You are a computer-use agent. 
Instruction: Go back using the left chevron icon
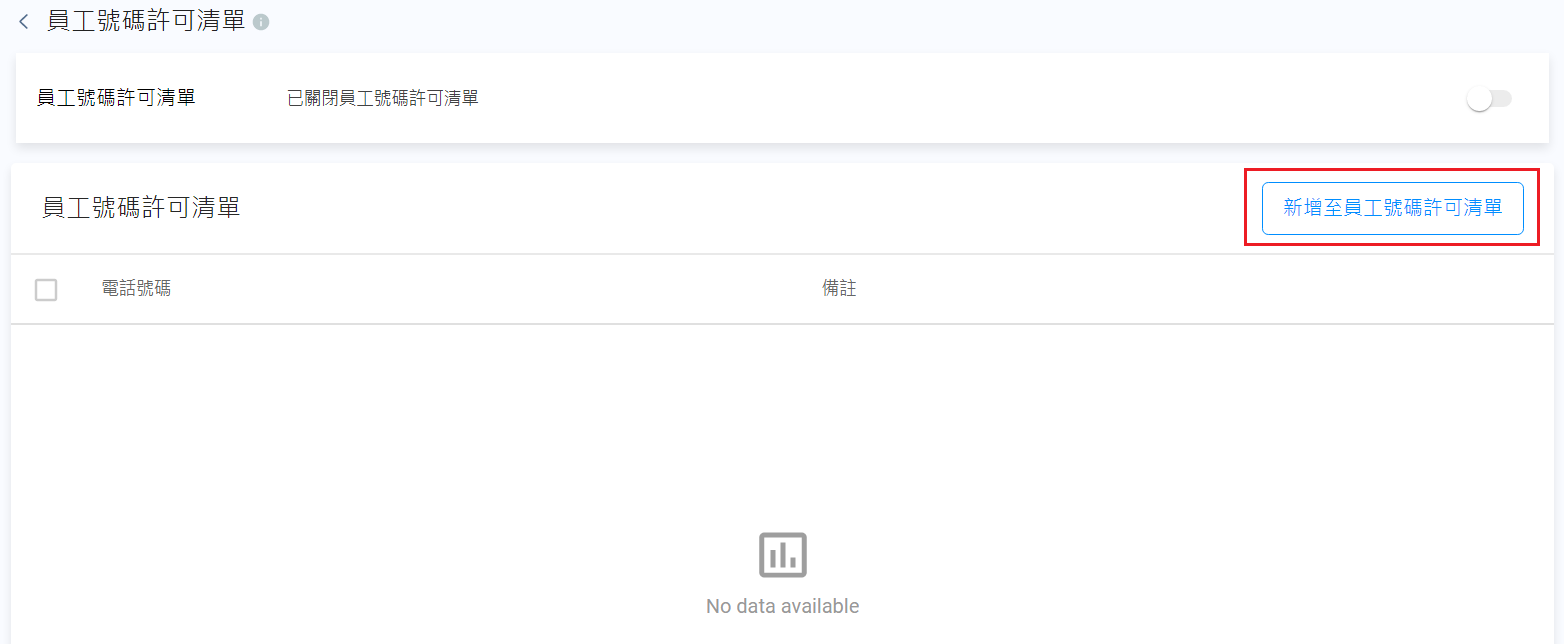(x=24, y=22)
